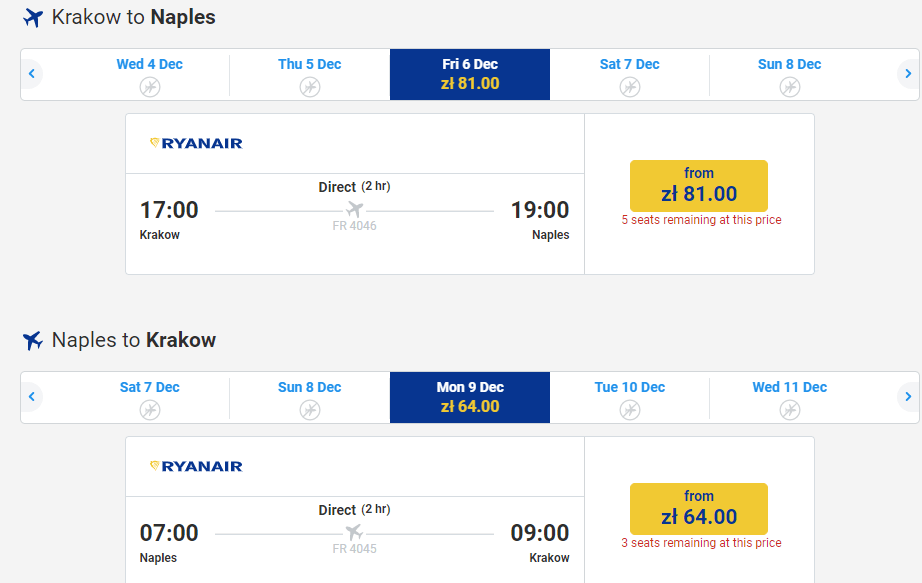Viewport: 922px width, 583px height.
Task: Show later dates for the Krakow to Naples flight
Action: coord(907,74)
